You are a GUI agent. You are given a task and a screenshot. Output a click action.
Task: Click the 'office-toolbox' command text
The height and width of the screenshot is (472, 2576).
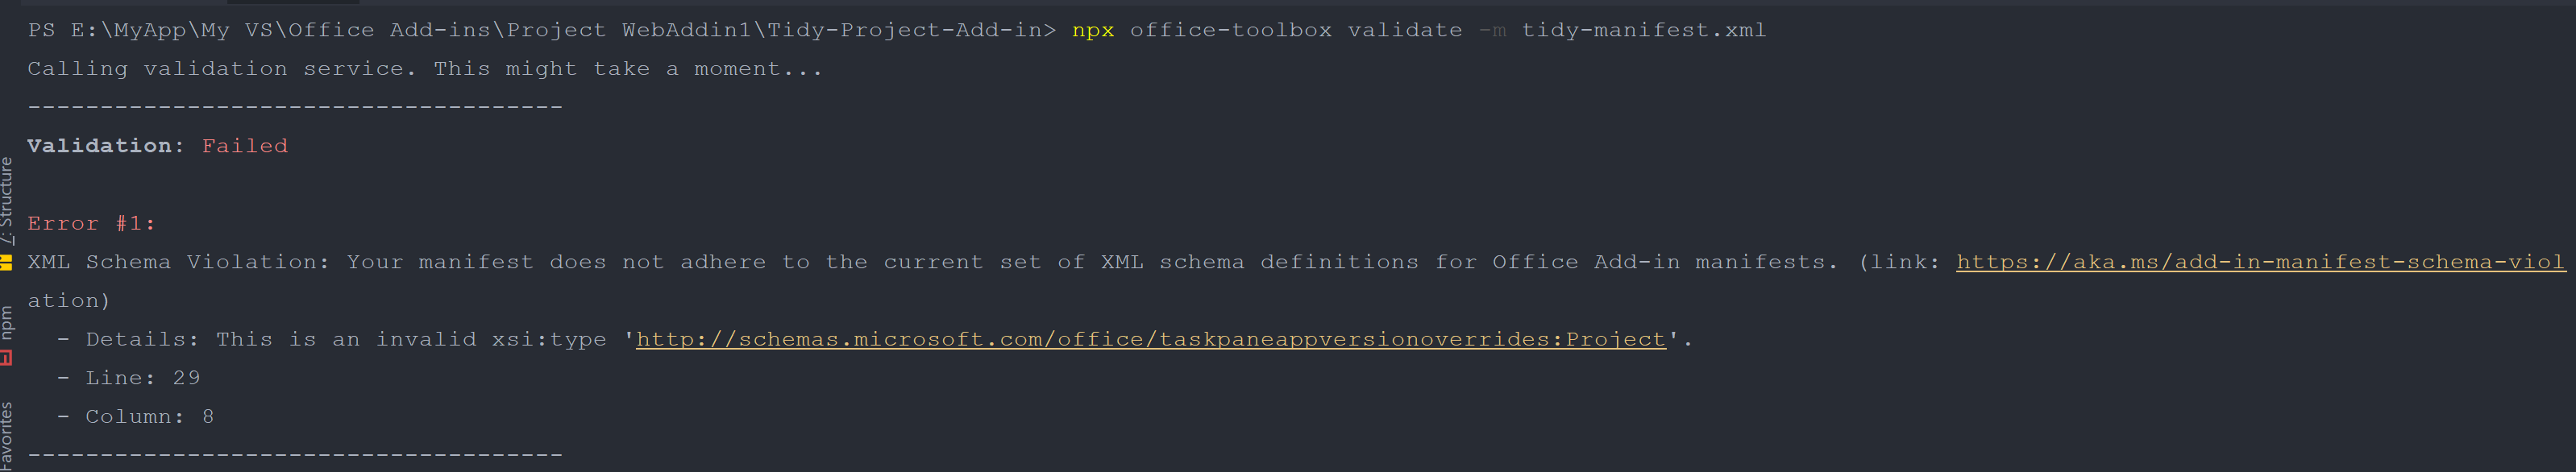(x=1230, y=30)
